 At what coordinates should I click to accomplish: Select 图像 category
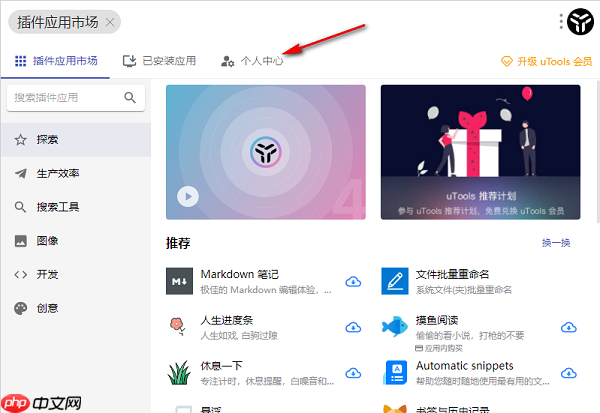pos(76,241)
